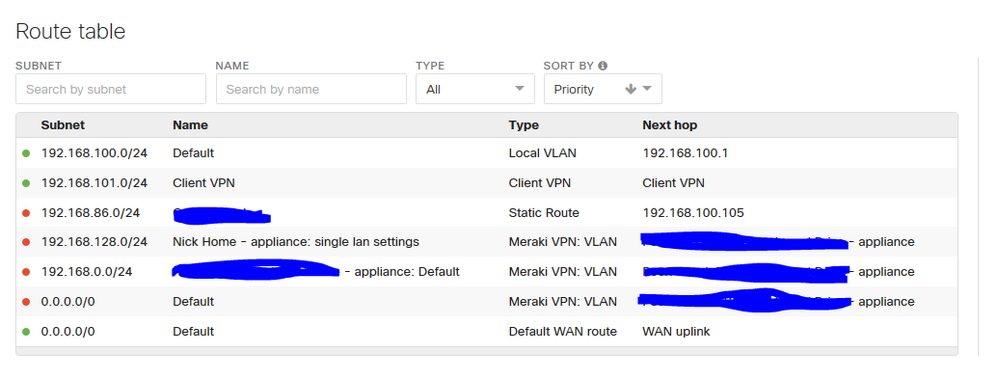Image resolution: width=998 pixels, height=381 pixels.
Task: Select the Nick Home appliance route name
Action: (x=296, y=242)
